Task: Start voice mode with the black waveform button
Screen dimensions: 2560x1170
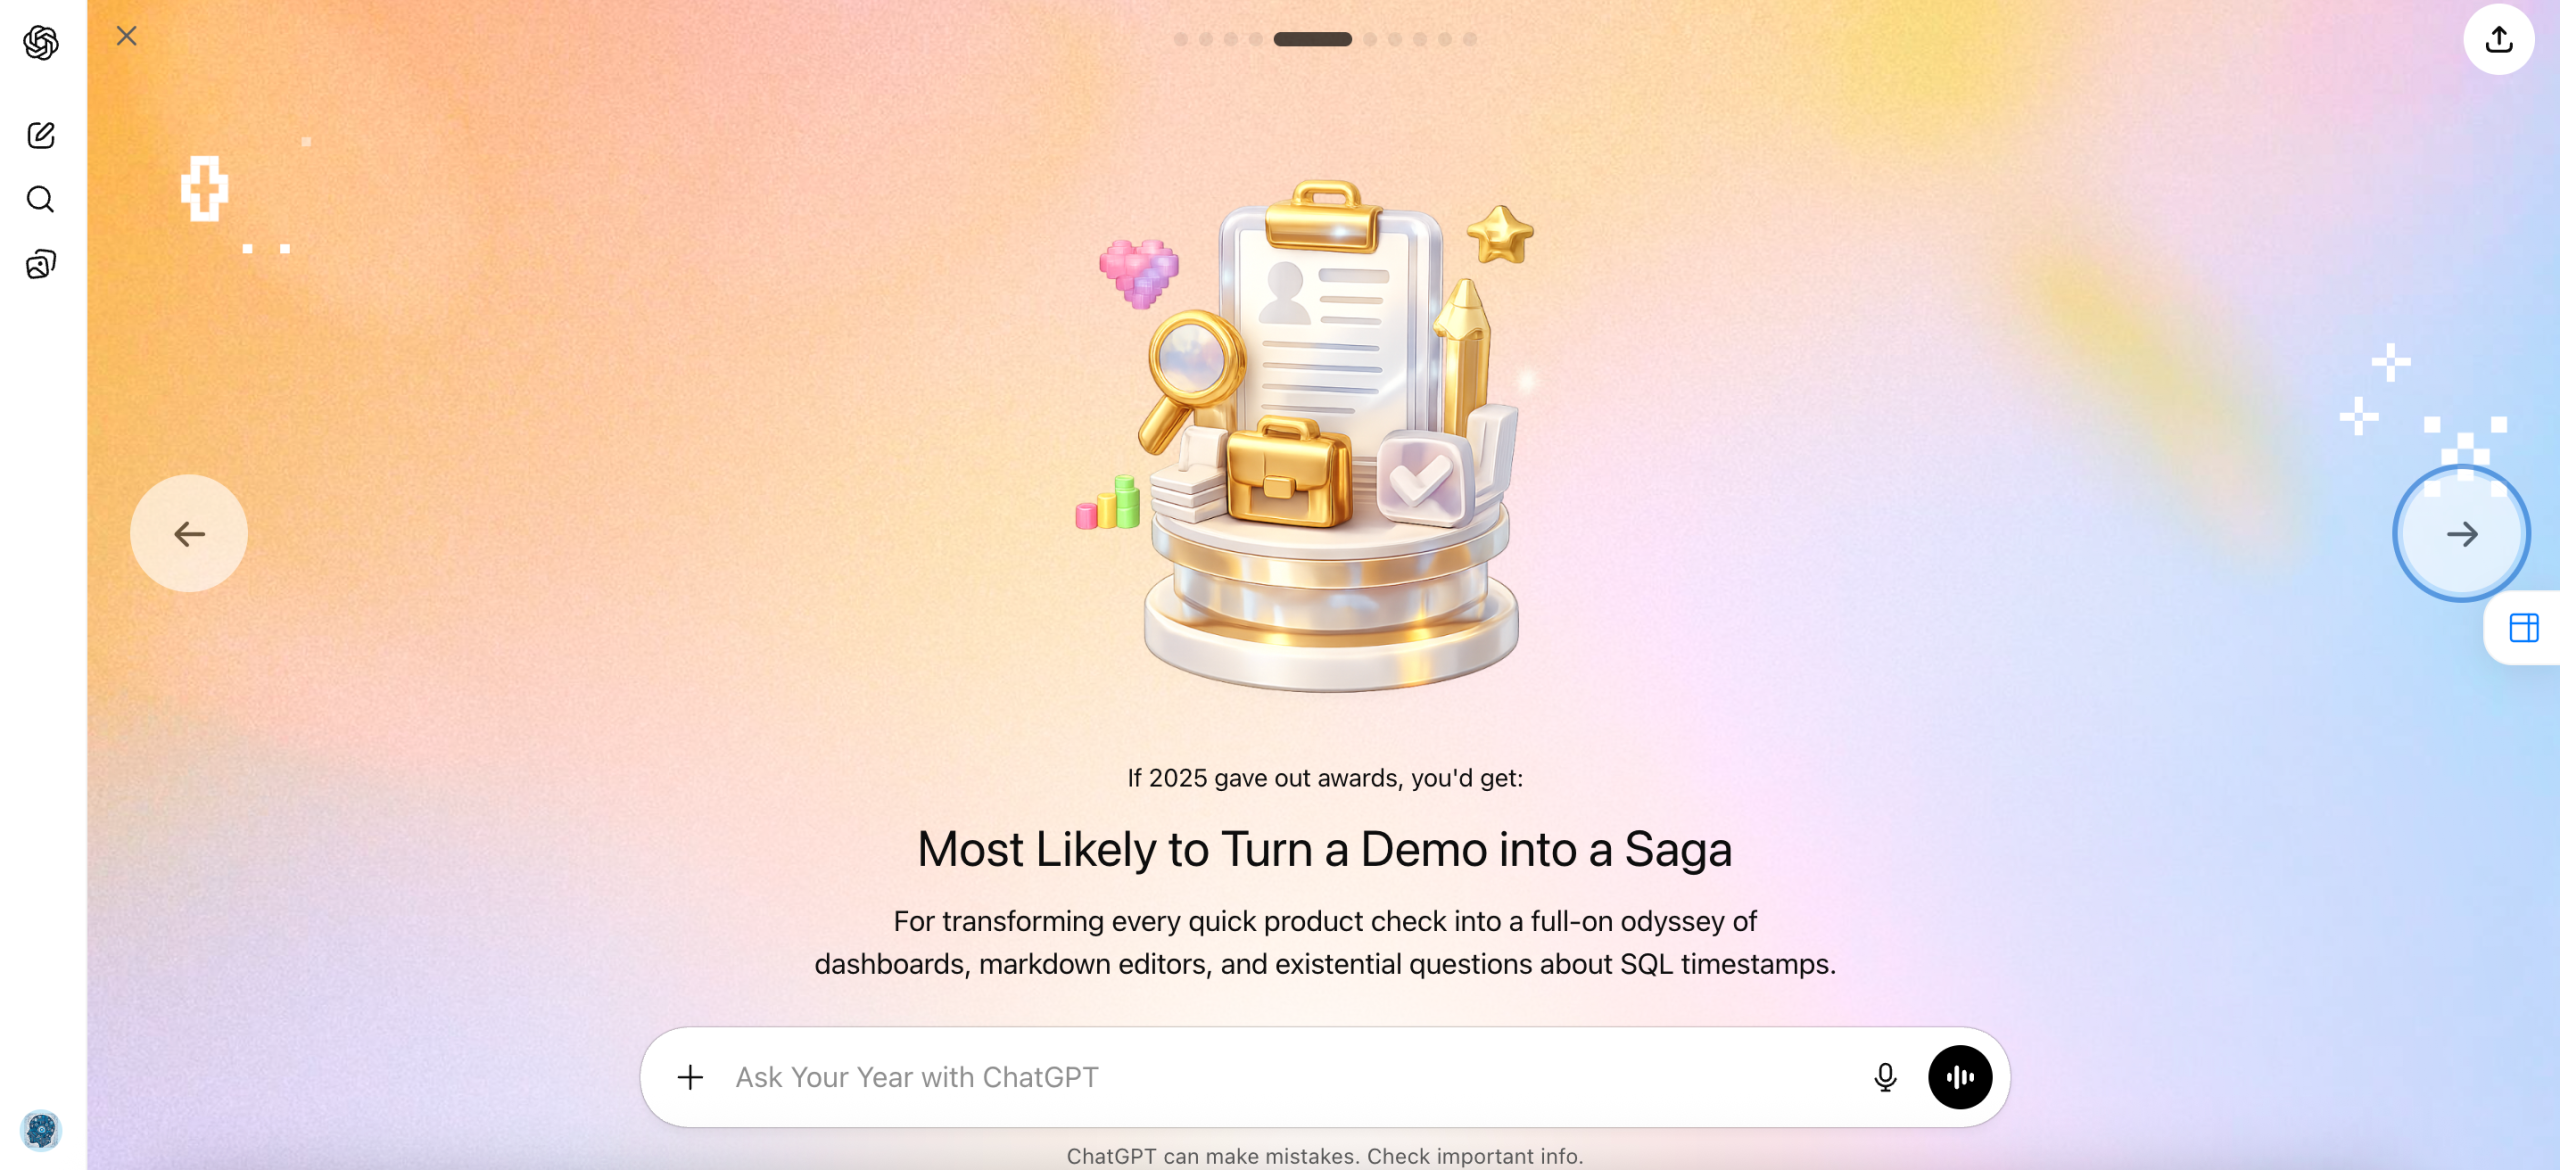Action: point(1960,1077)
